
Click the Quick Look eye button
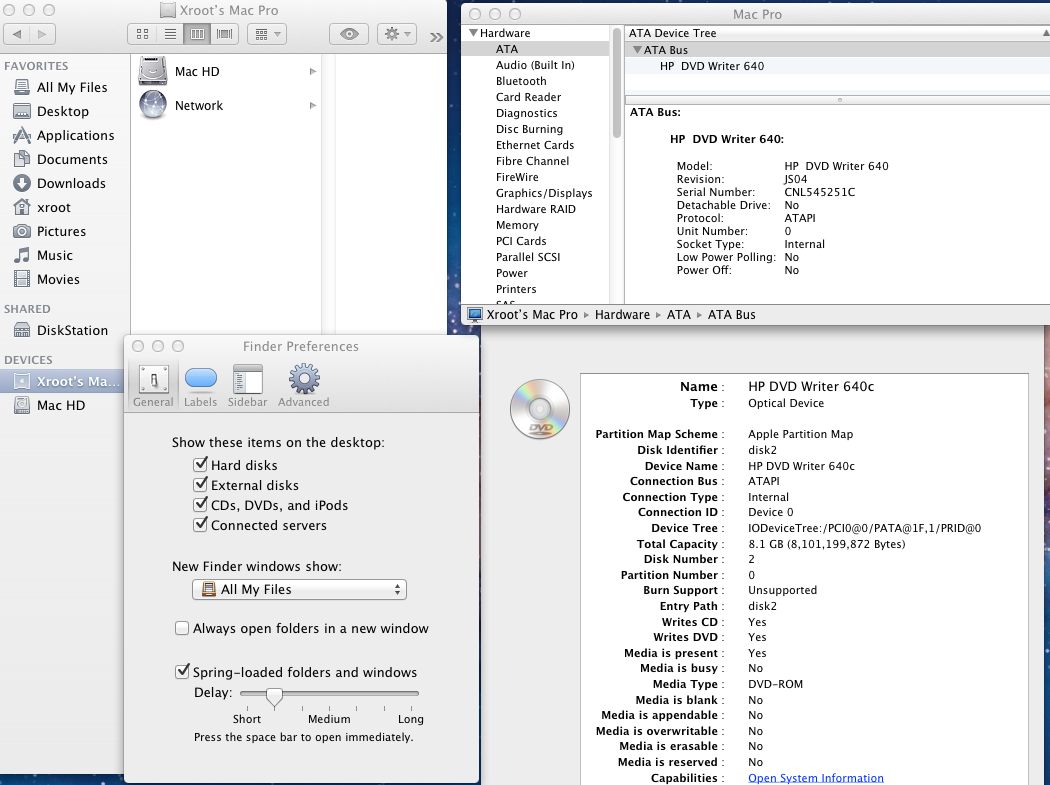pos(349,34)
